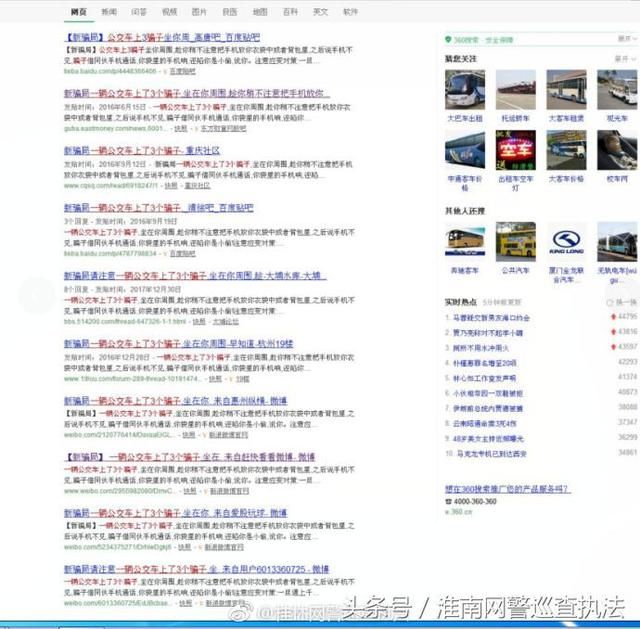640x629 pixels.
Task: Open the 无轨电车 trolleybus thumbnail
Action: click(x=617, y=241)
